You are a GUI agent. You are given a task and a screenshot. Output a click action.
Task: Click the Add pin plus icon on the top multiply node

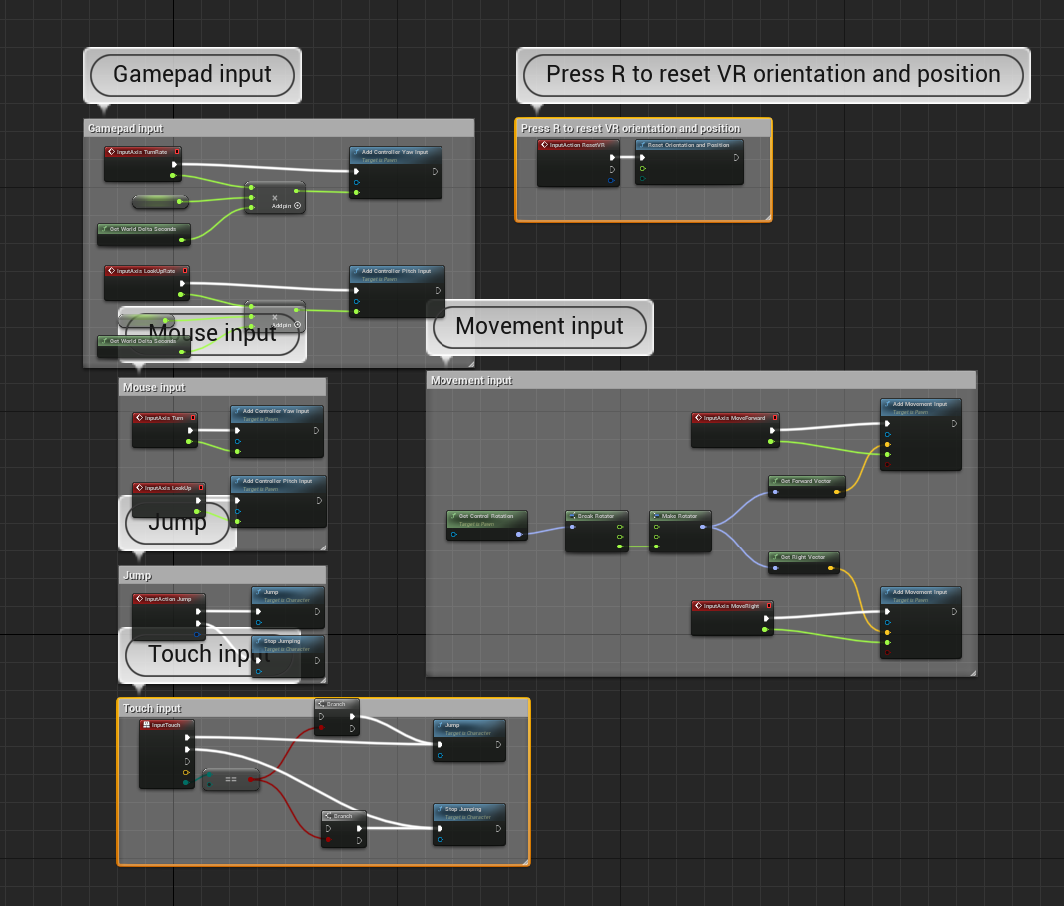[297, 205]
